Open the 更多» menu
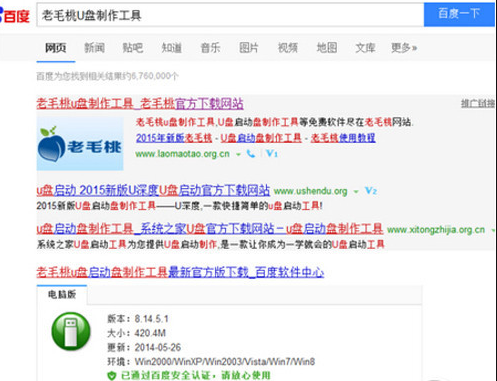 404,48
